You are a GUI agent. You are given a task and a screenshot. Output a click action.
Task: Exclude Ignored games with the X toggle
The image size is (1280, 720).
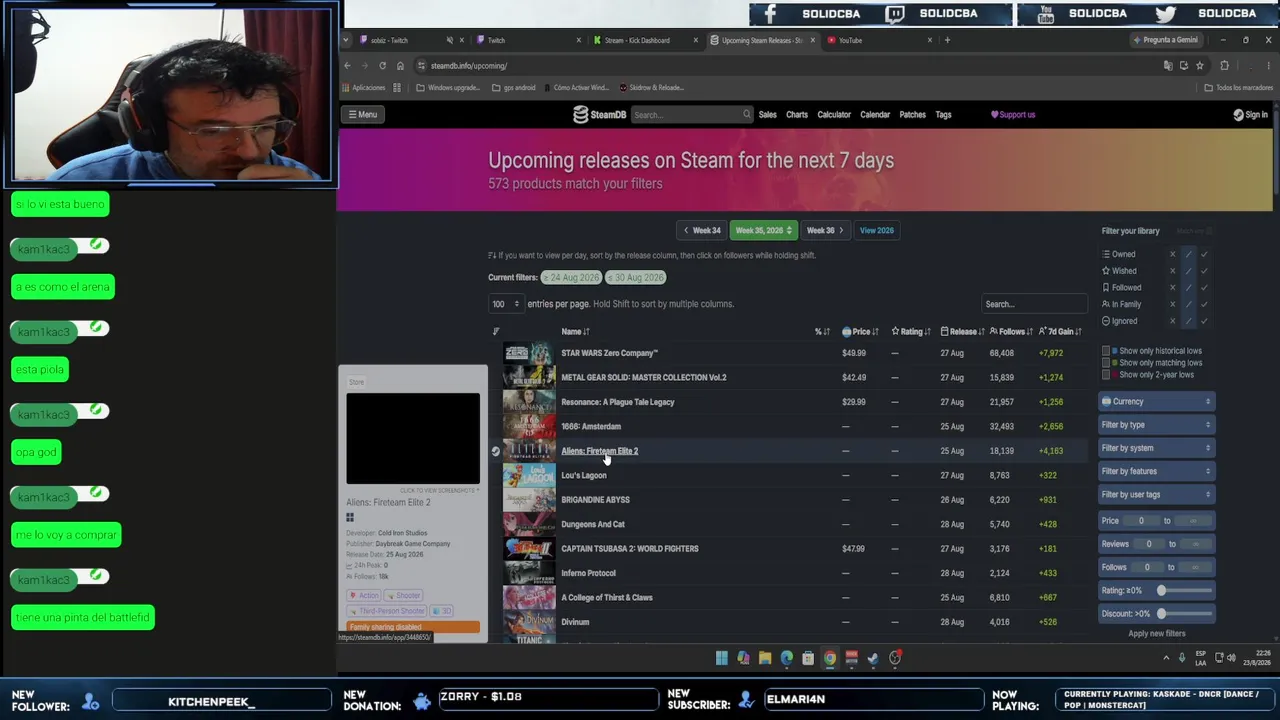[1173, 321]
